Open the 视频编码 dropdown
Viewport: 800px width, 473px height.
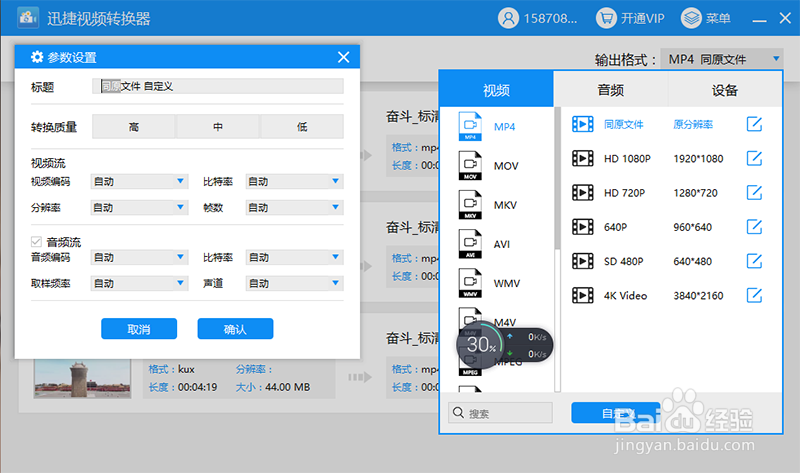pyautogui.click(x=139, y=181)
